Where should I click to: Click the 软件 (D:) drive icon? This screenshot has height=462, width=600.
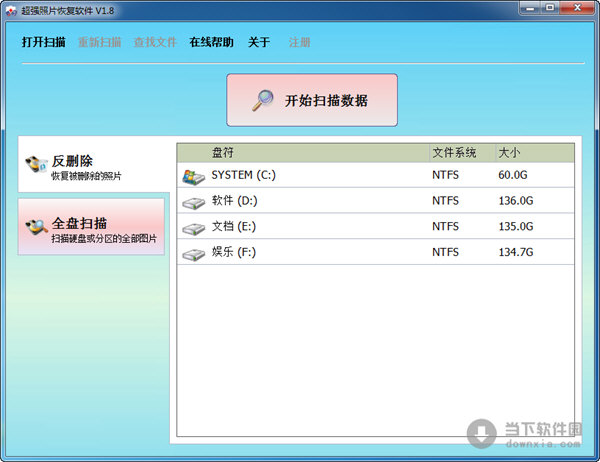click(193, 202)
